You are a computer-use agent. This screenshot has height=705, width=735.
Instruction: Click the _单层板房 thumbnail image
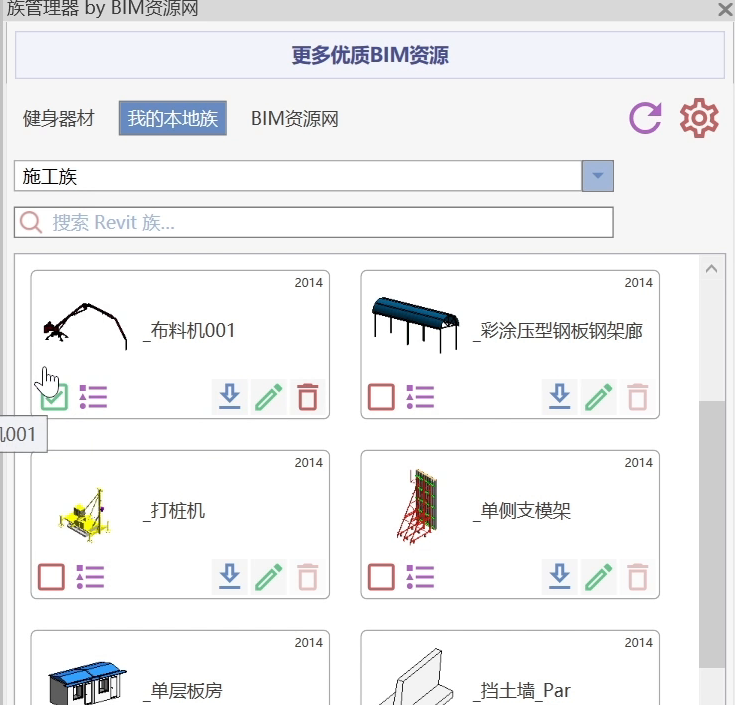point(87,683)
